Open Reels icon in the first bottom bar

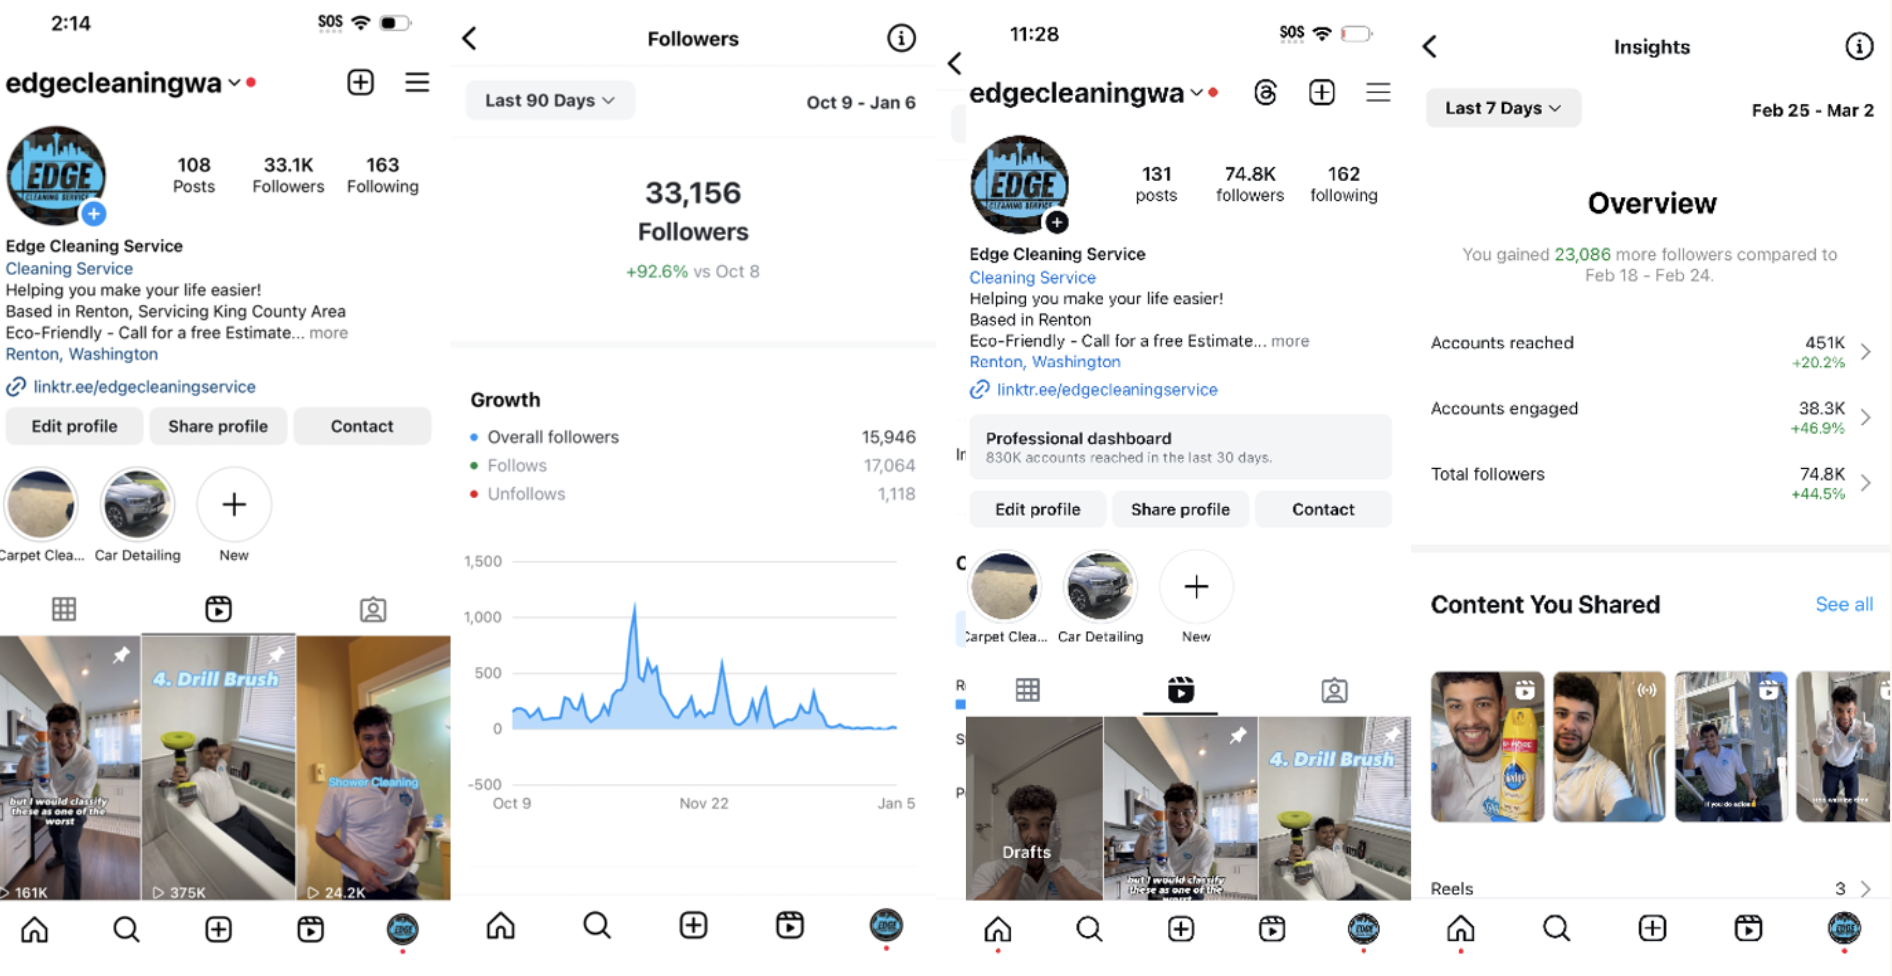pyautogui.click(x=310, y=930)
